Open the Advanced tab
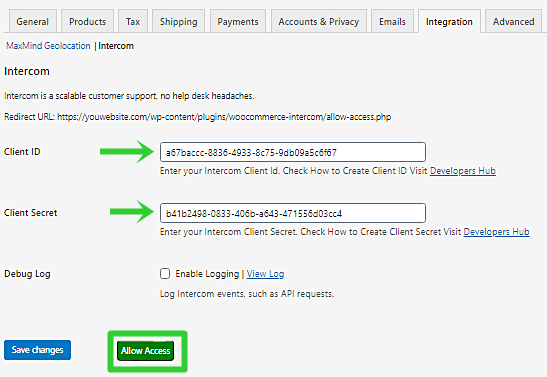Viewport: 547px width, 377px height. click(513, 22)
